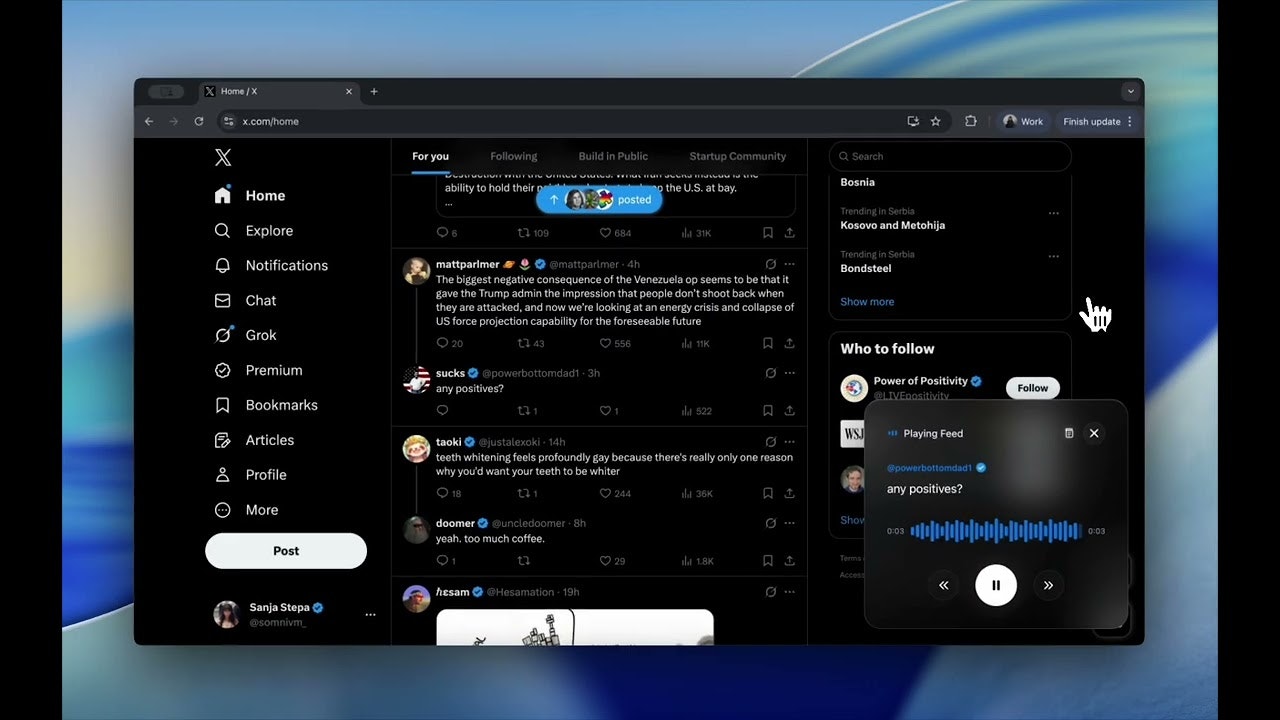Close the Playing Feed player
This screenshot has width=1280, height=720.
[x=1094, y=433]
